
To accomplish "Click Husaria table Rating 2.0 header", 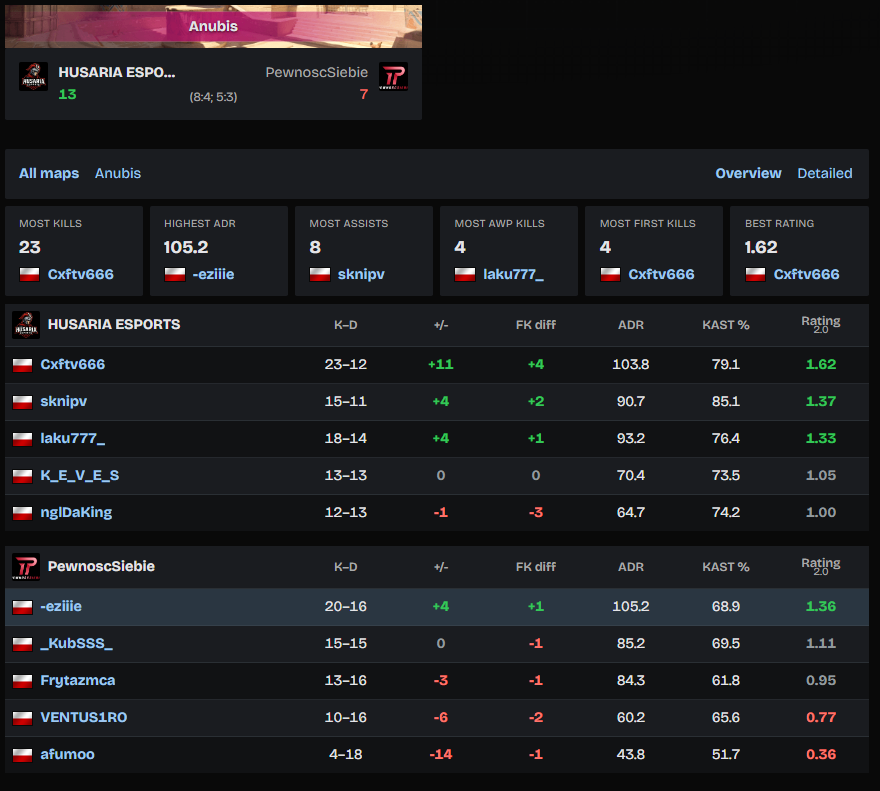I will [x=821, y=324].
